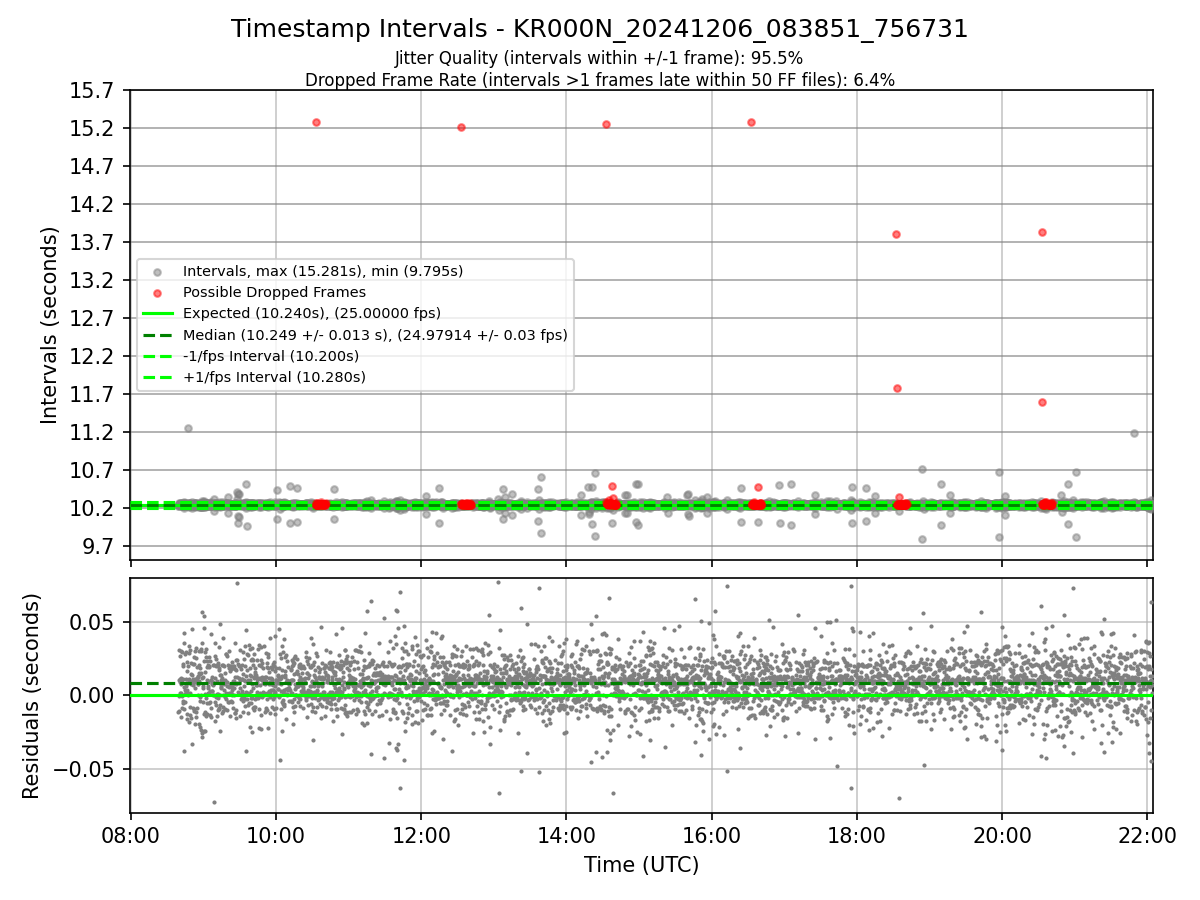Click the gray point near 08:45 at 11.2 s
Screen dimensions: 1200x900
188,428
